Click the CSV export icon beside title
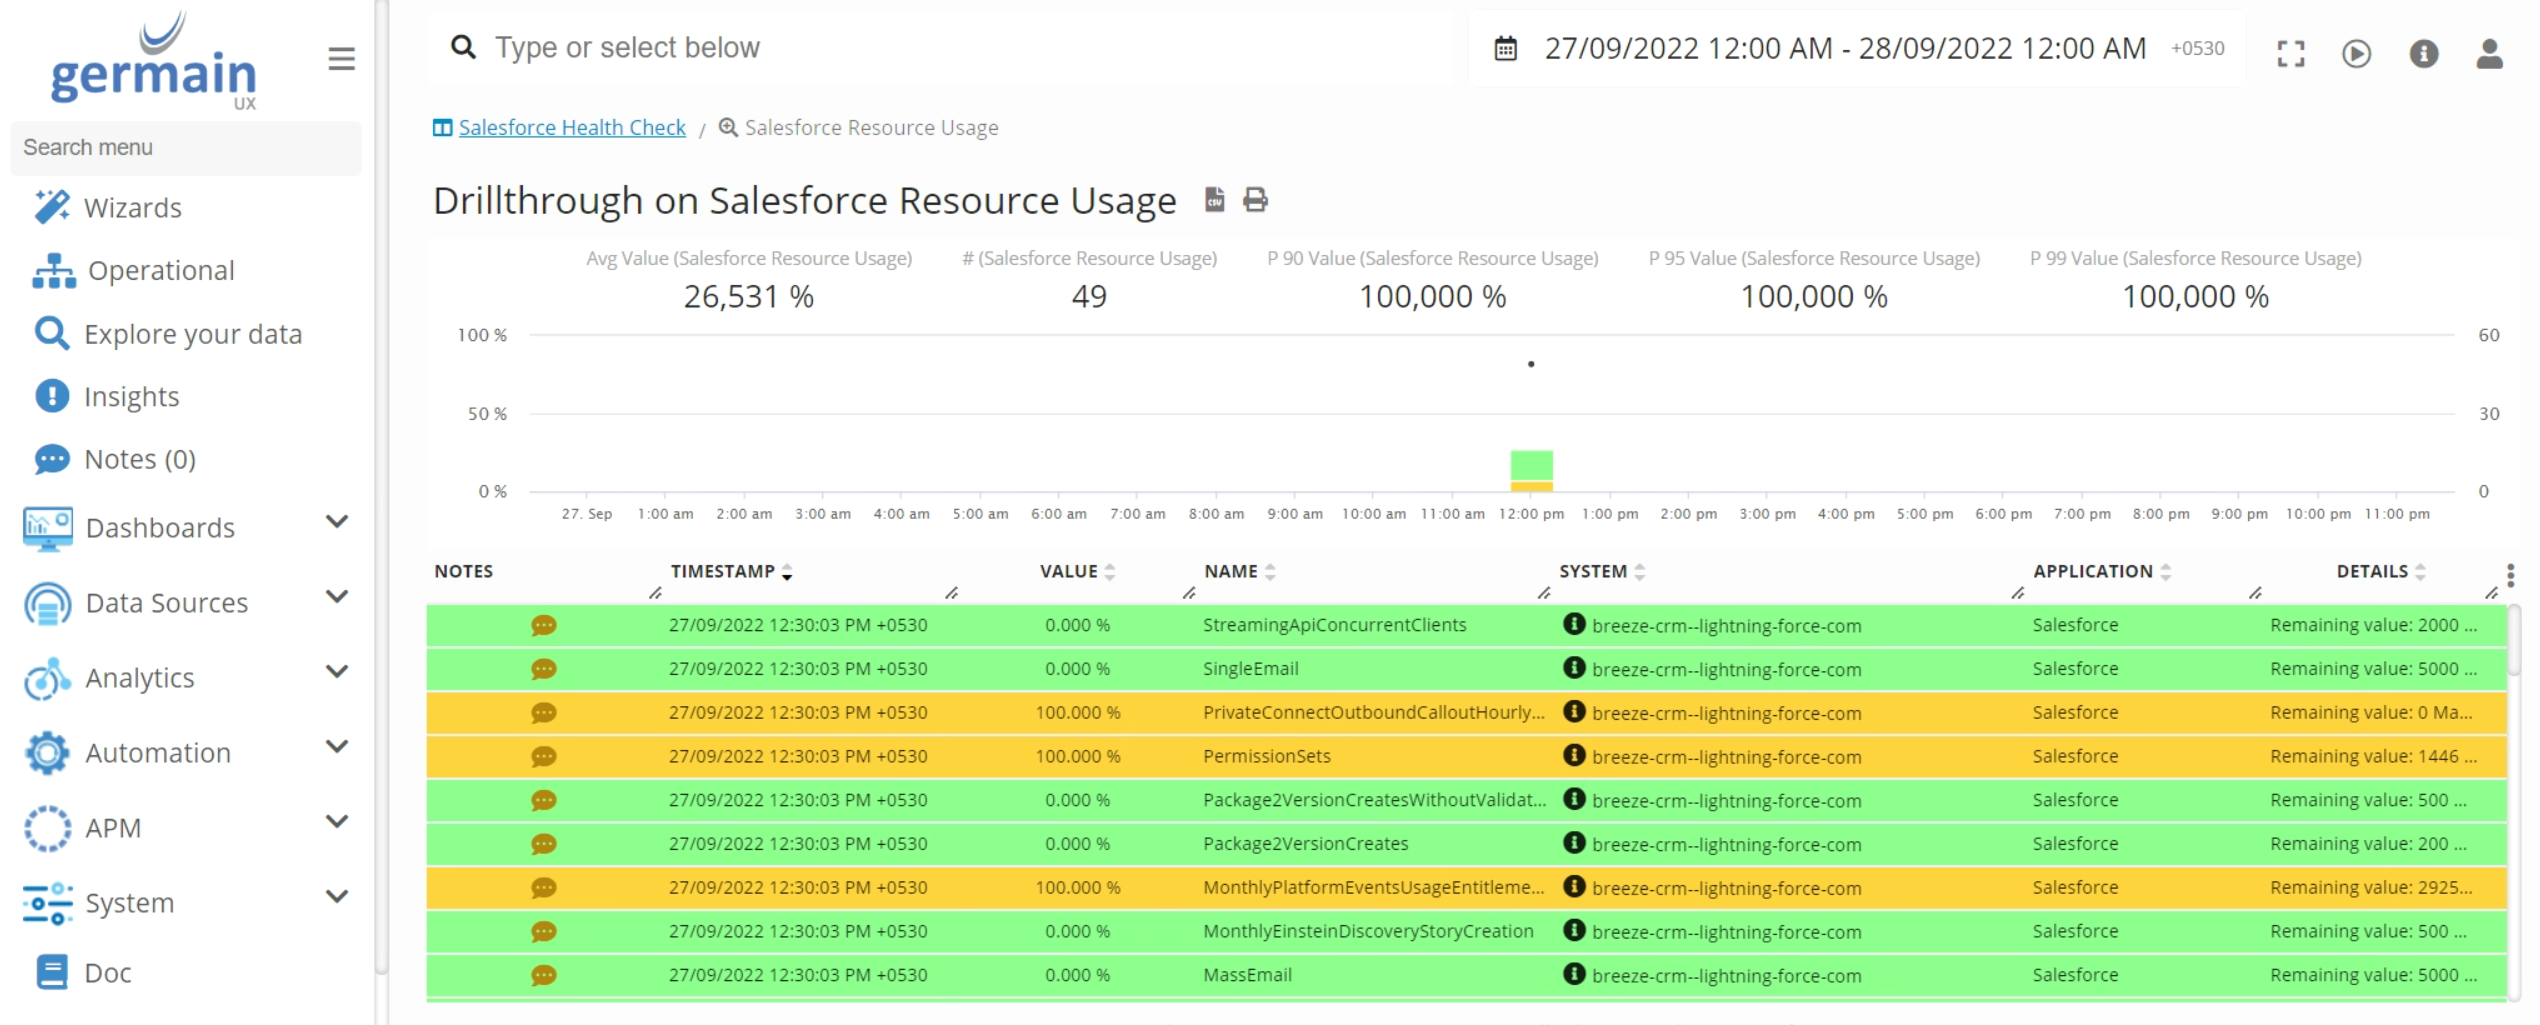The height and width of the screenshot is (1025, 2540). pos(1214,200)
